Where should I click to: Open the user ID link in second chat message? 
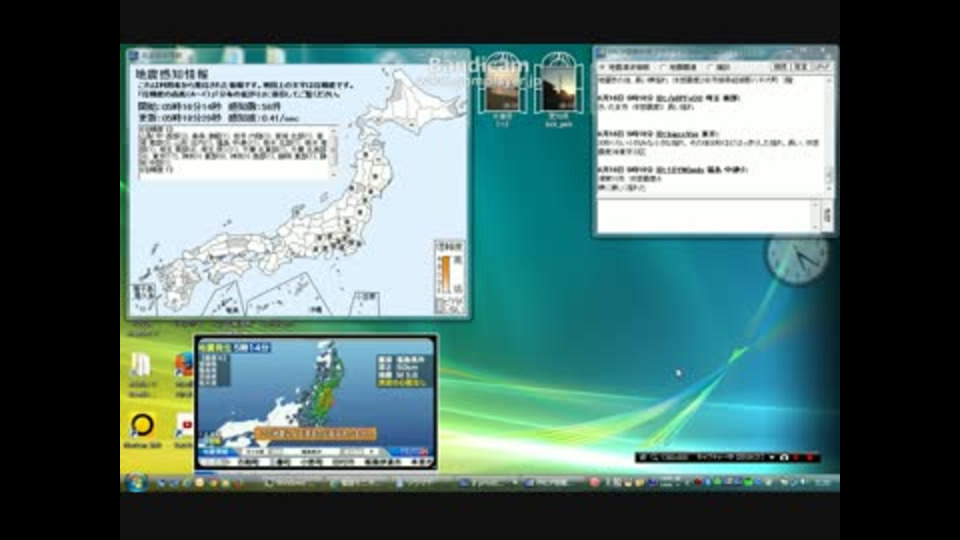677,134
